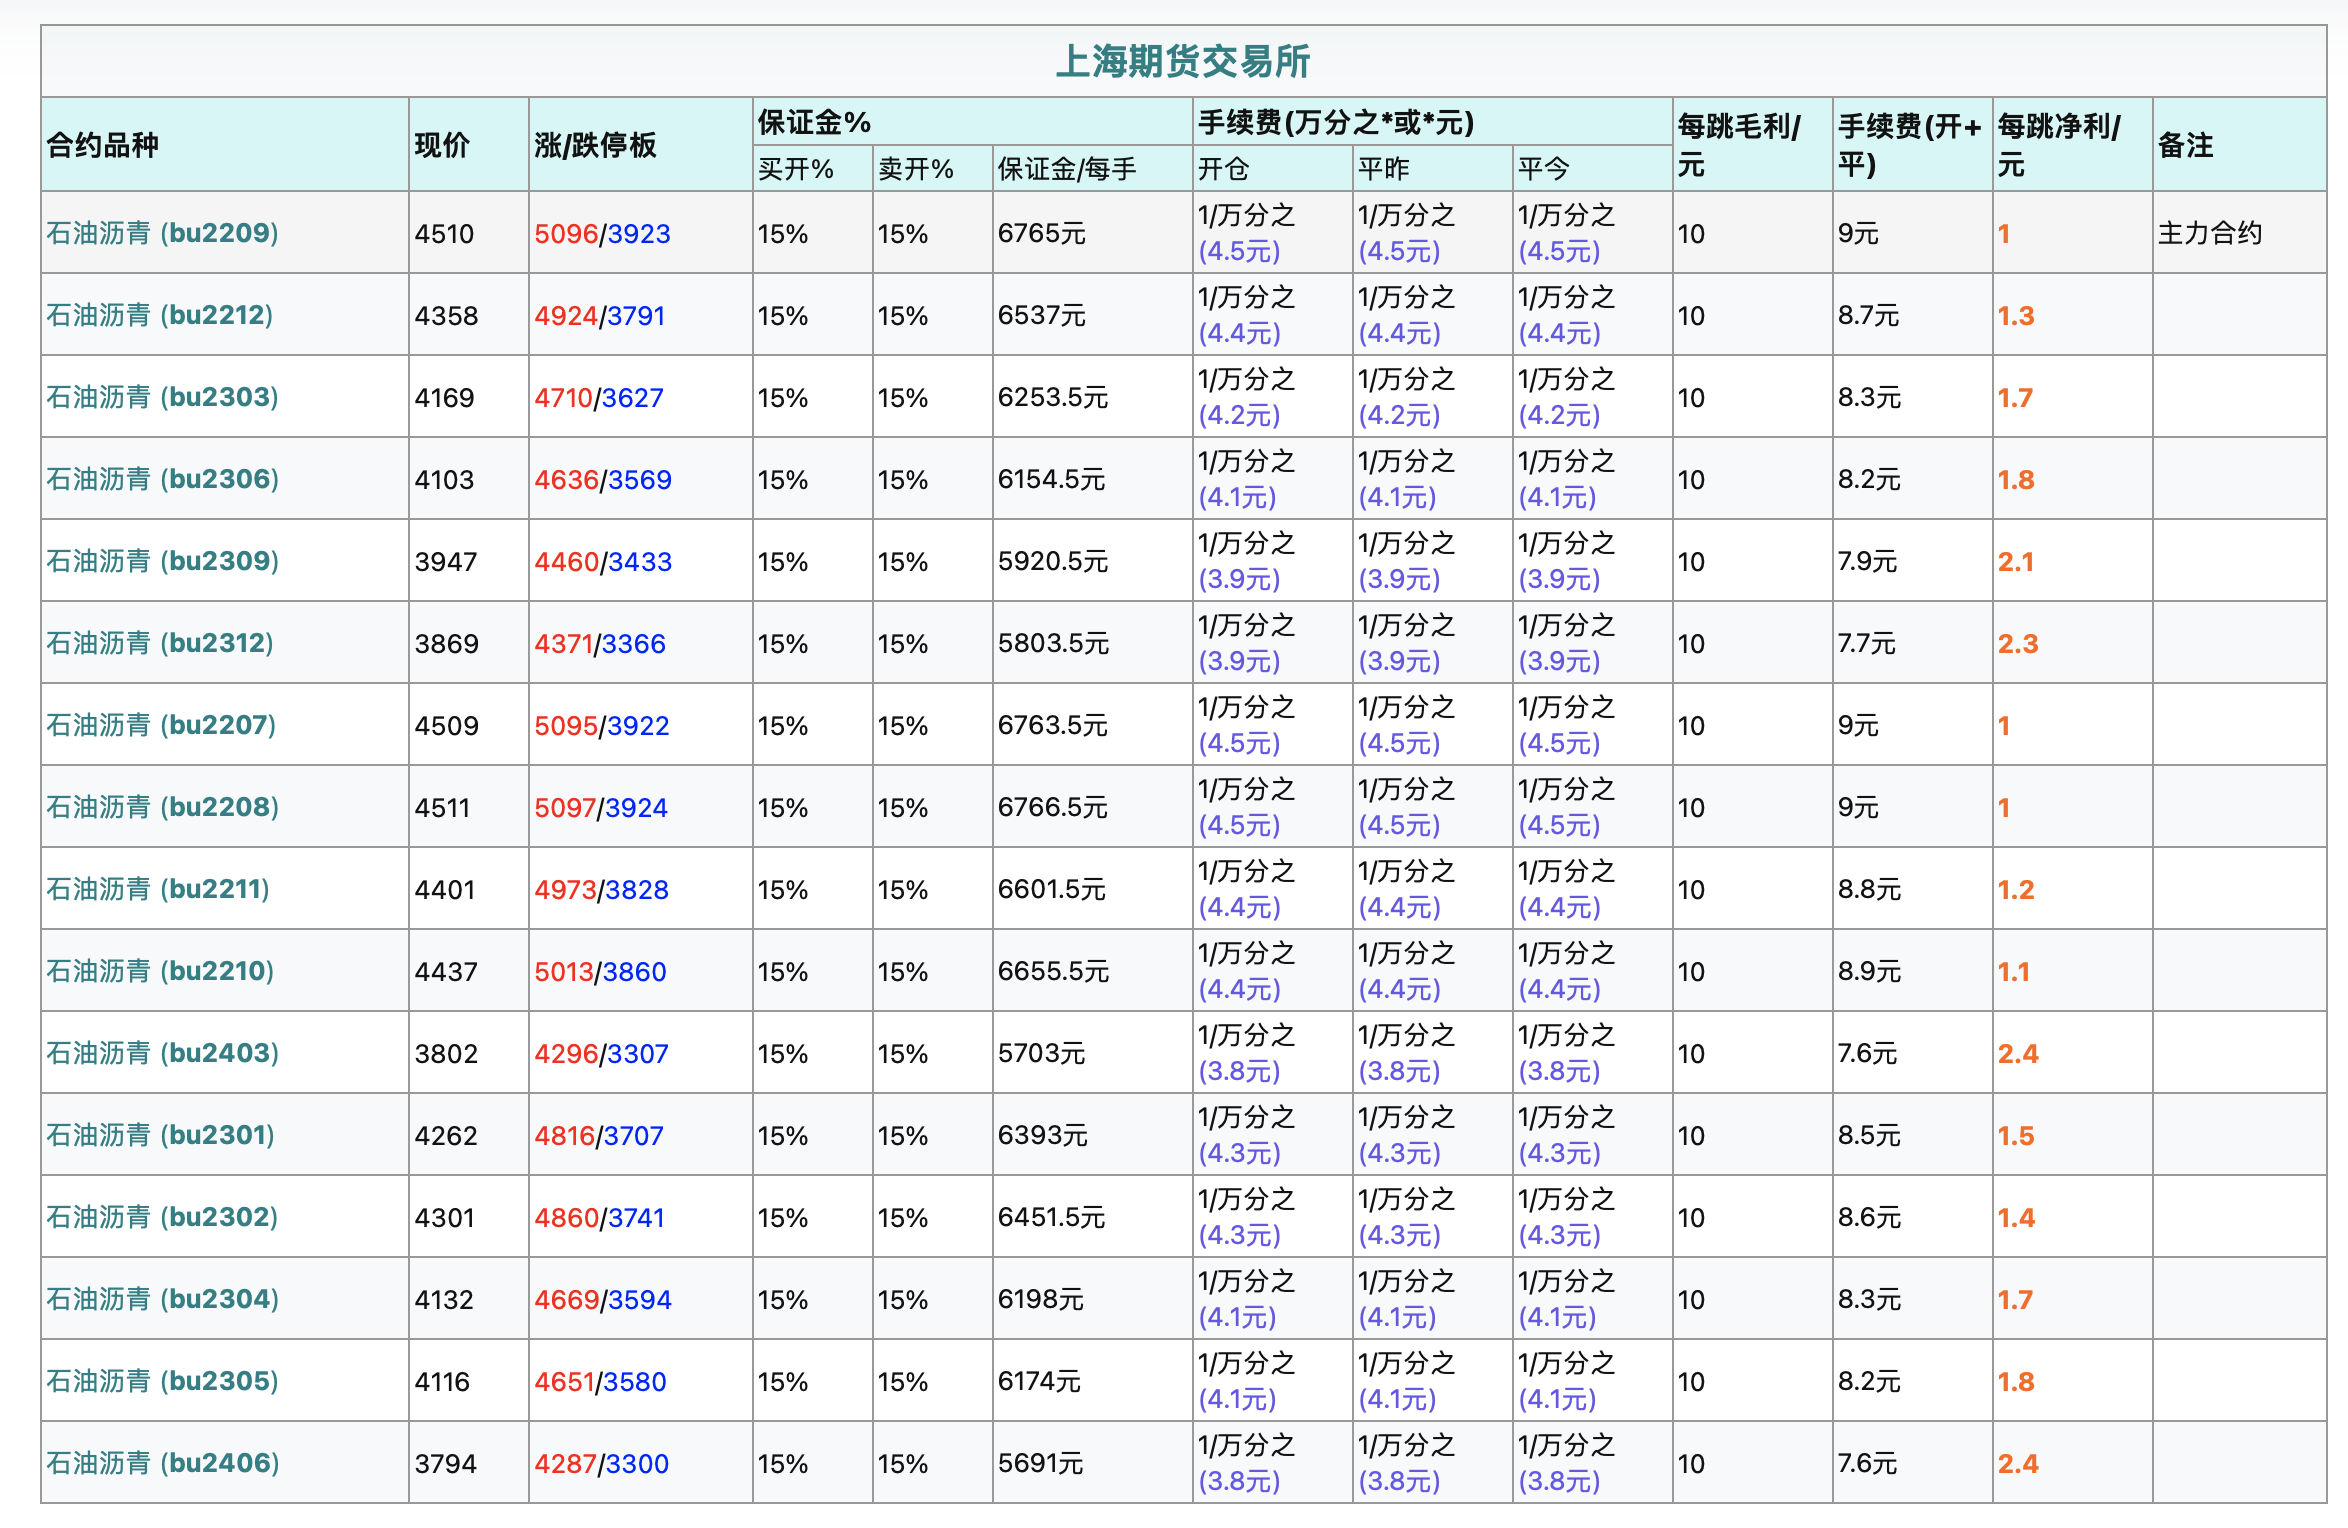The height and width of the screenshot is (1528, 2348).
Task: Open the 石油沥青 (bu2209) contract link
Action: [x=162, y=233]
